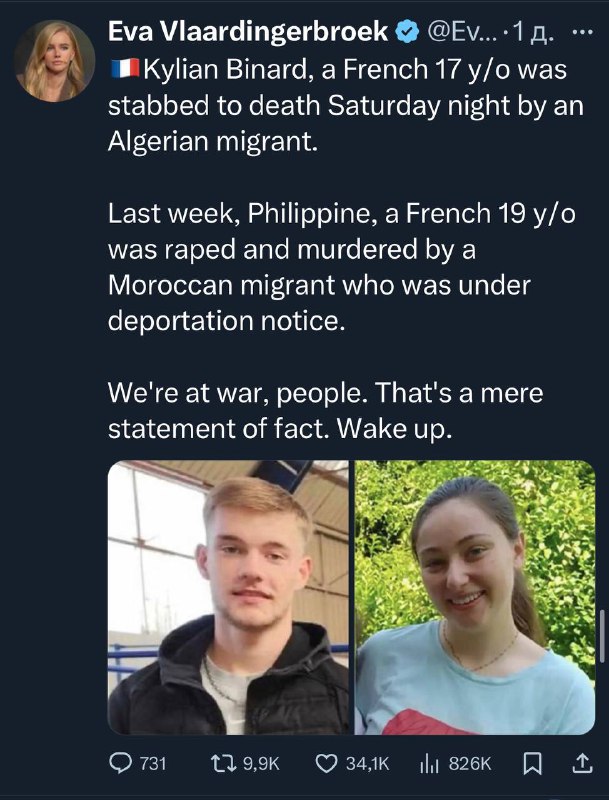The height and width of the screenshot is (800, 609).
Task: Open view analytics bar chart icon
Action: click(429, 763)
